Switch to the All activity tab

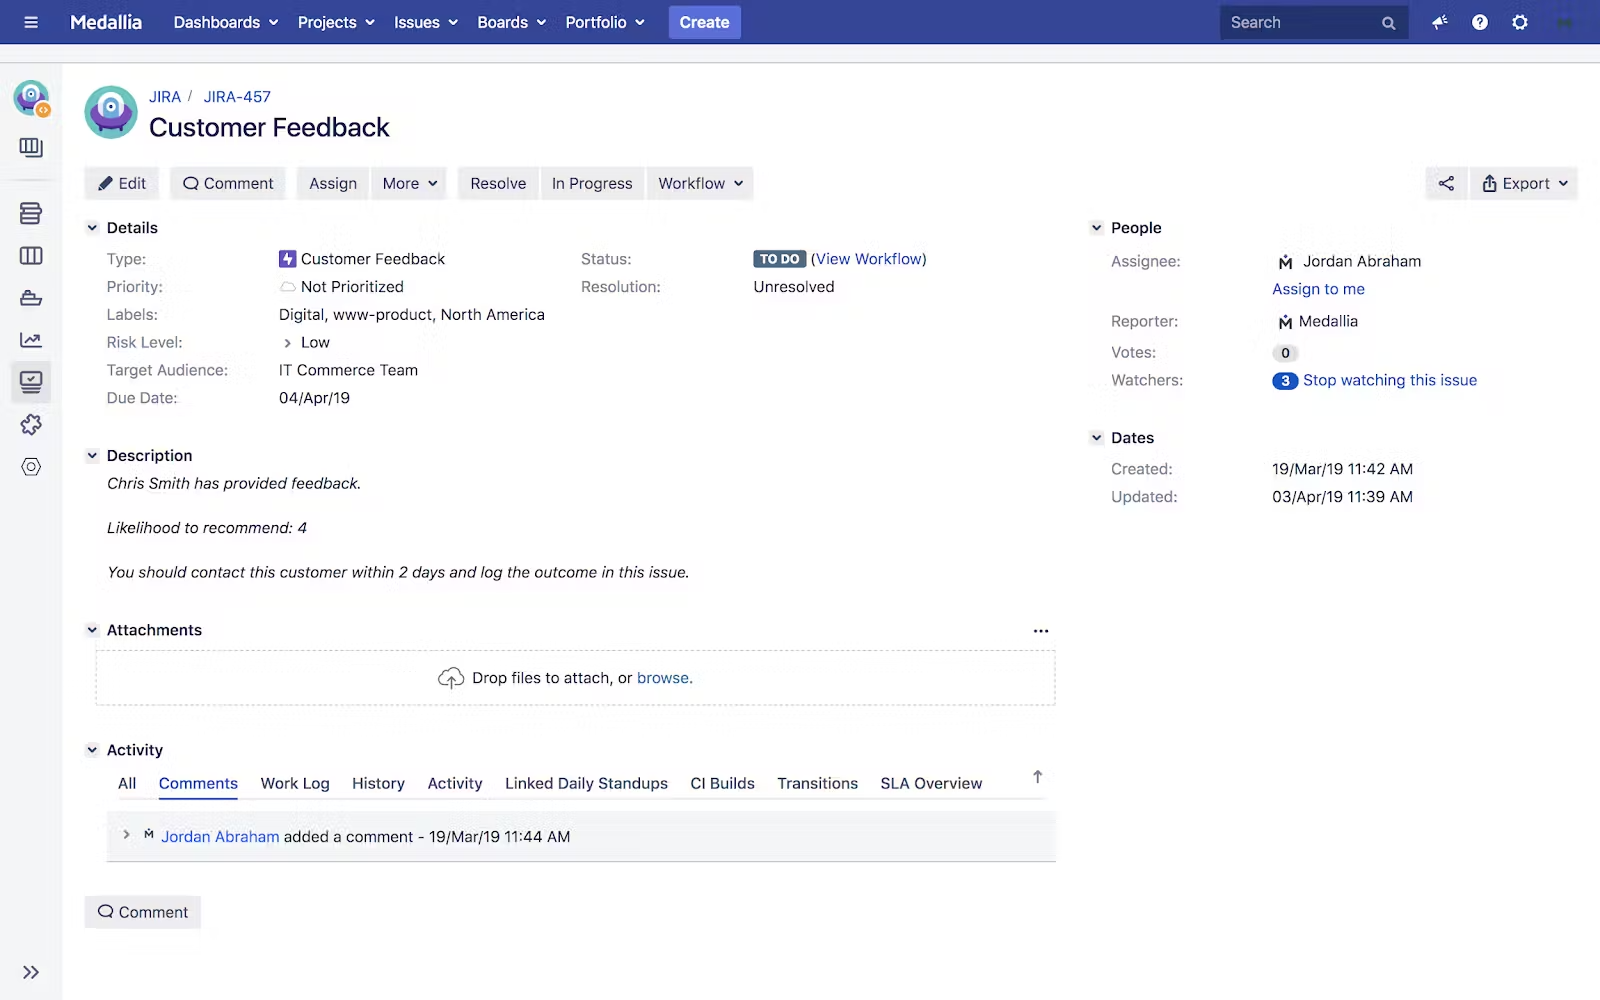[x=127, y=783]
